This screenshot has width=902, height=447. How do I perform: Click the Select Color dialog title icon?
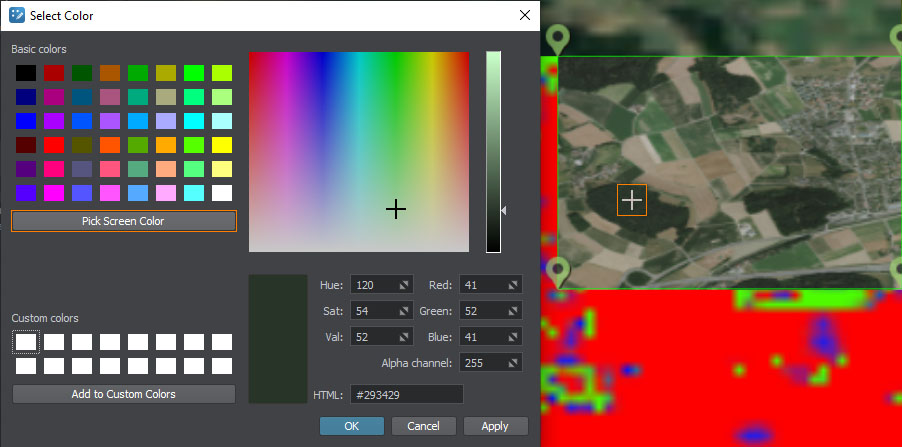(x=17, y=15)
